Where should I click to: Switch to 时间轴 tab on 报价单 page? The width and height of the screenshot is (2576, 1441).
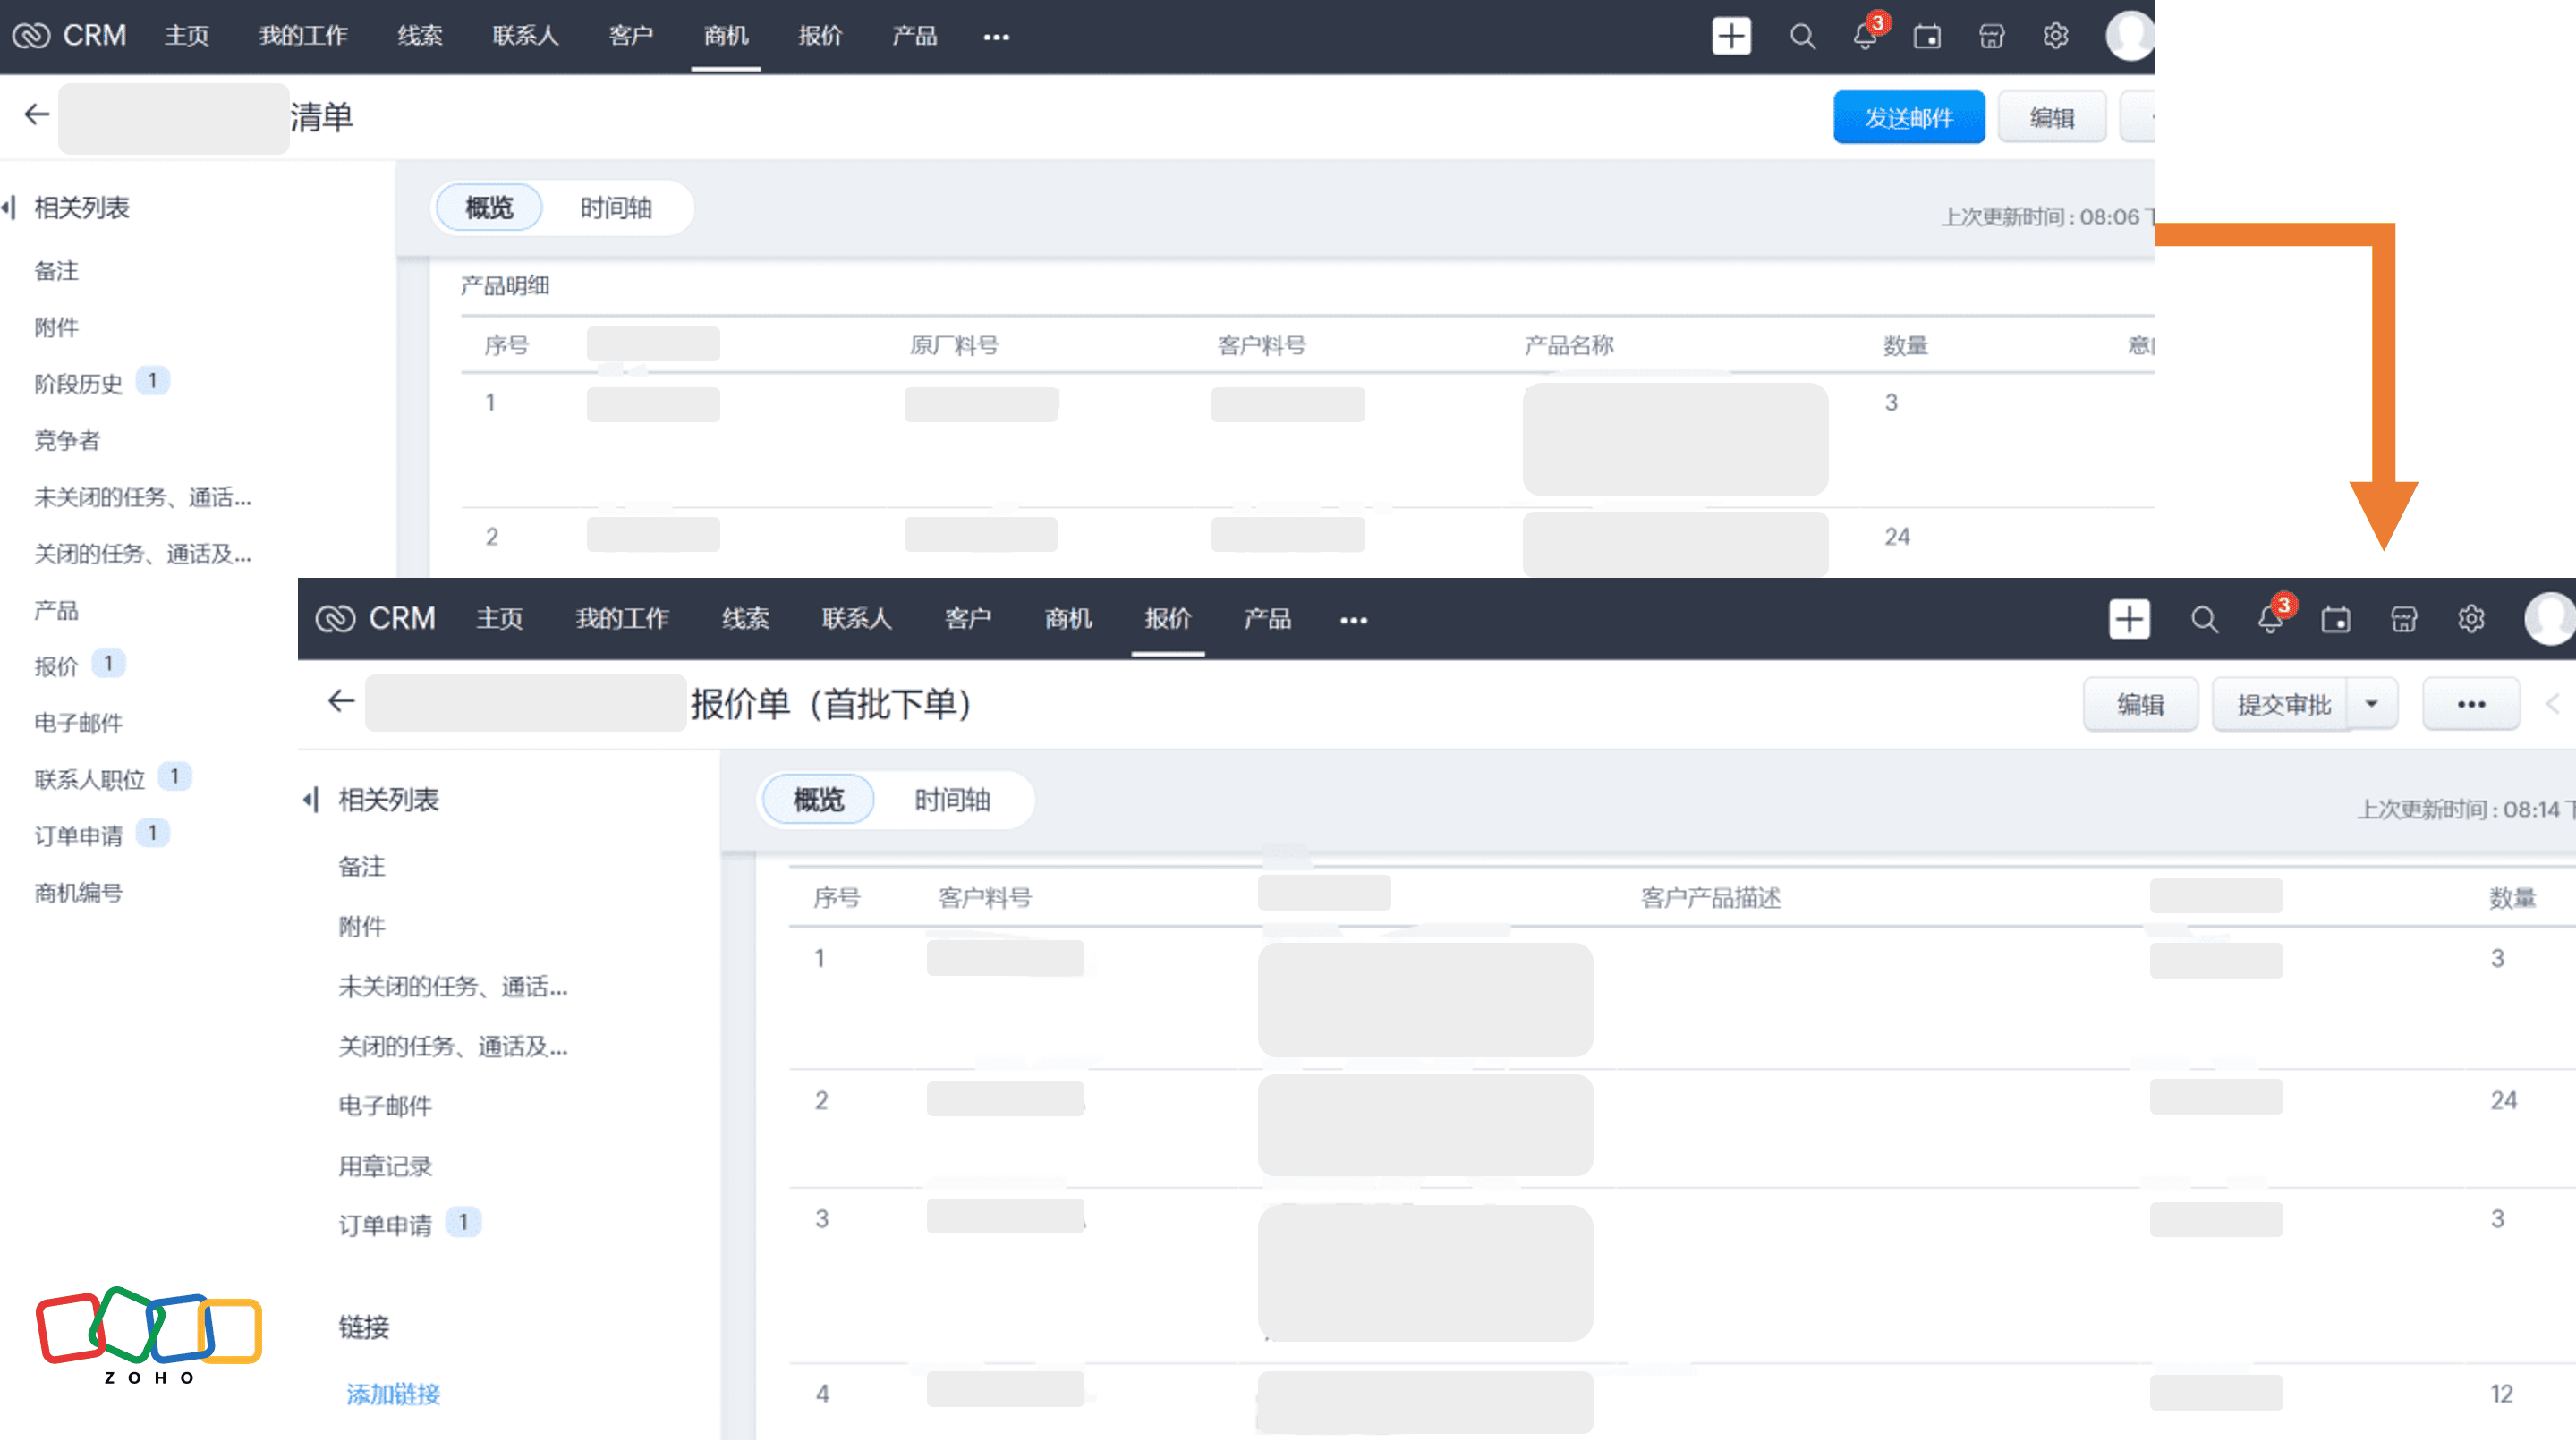[x=952, y=800]
